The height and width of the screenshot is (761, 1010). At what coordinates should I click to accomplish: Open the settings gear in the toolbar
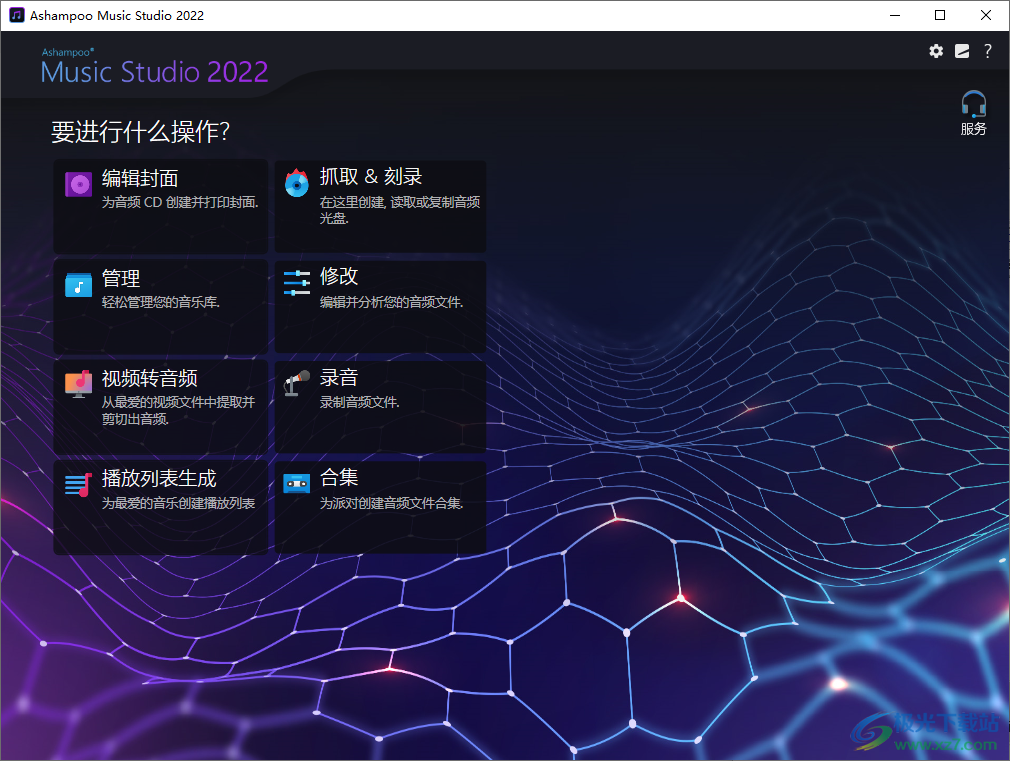coord(936,50)
